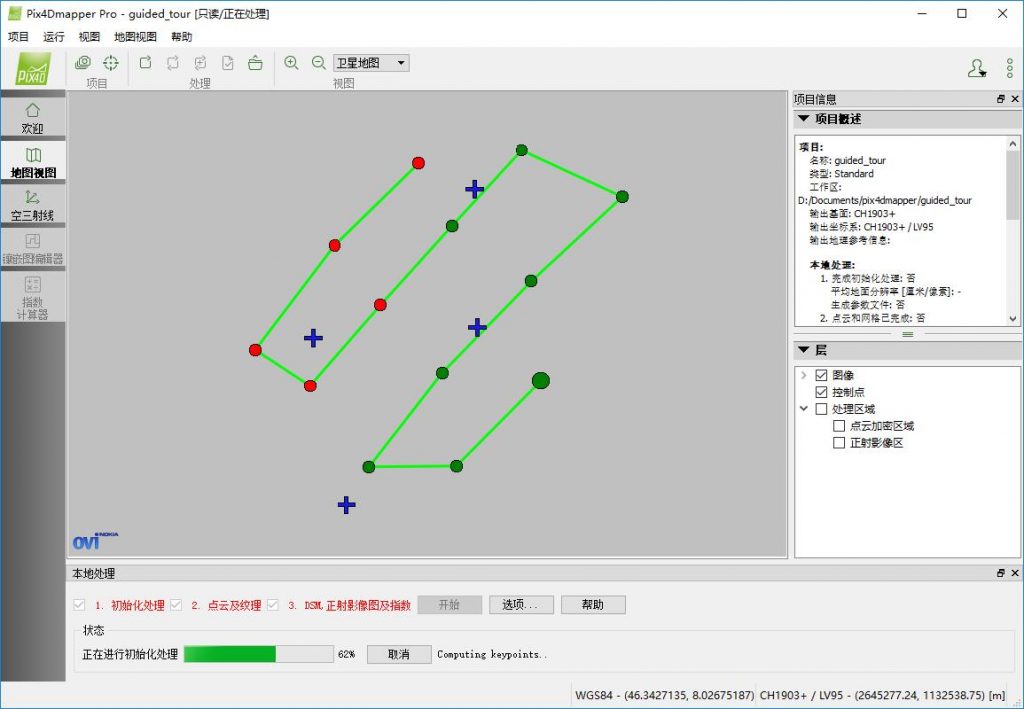Open the 视图 menu
The image size is (1024, 709).
[x=89, y=37]
